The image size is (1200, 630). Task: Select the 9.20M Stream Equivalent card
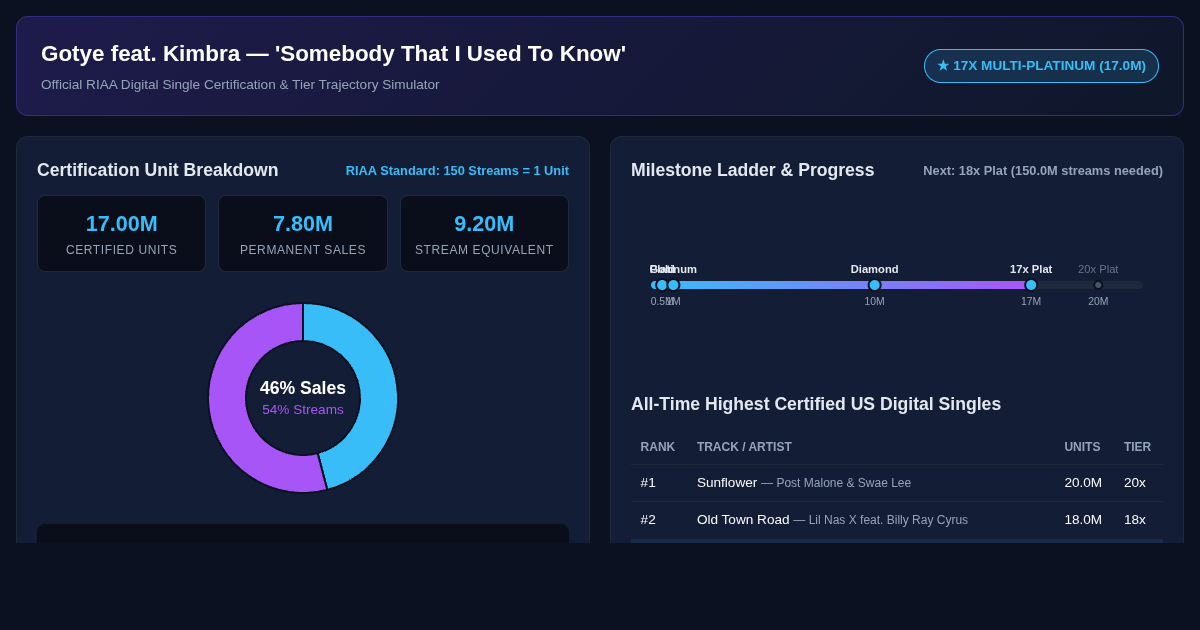pyautogui.click(x=484, y=234)
